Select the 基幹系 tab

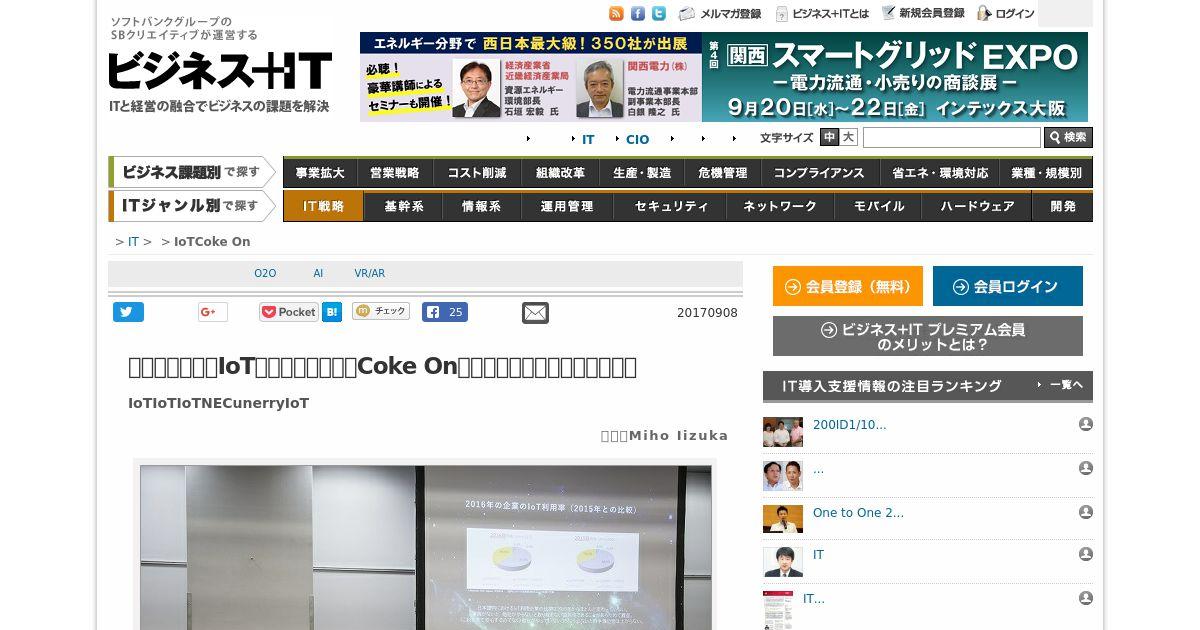[x=404, y=207]
